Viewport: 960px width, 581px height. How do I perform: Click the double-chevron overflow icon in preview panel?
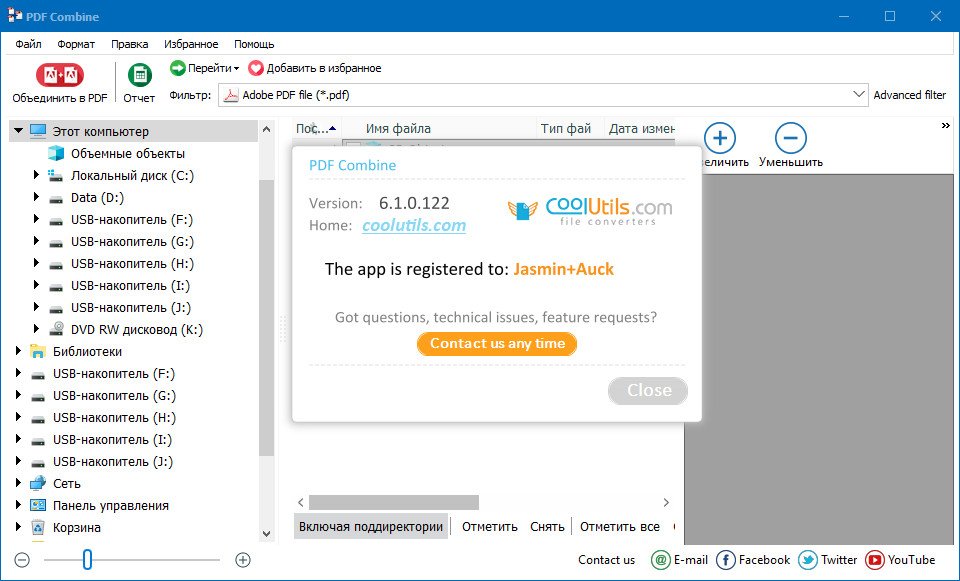click(x=945, y=126)
